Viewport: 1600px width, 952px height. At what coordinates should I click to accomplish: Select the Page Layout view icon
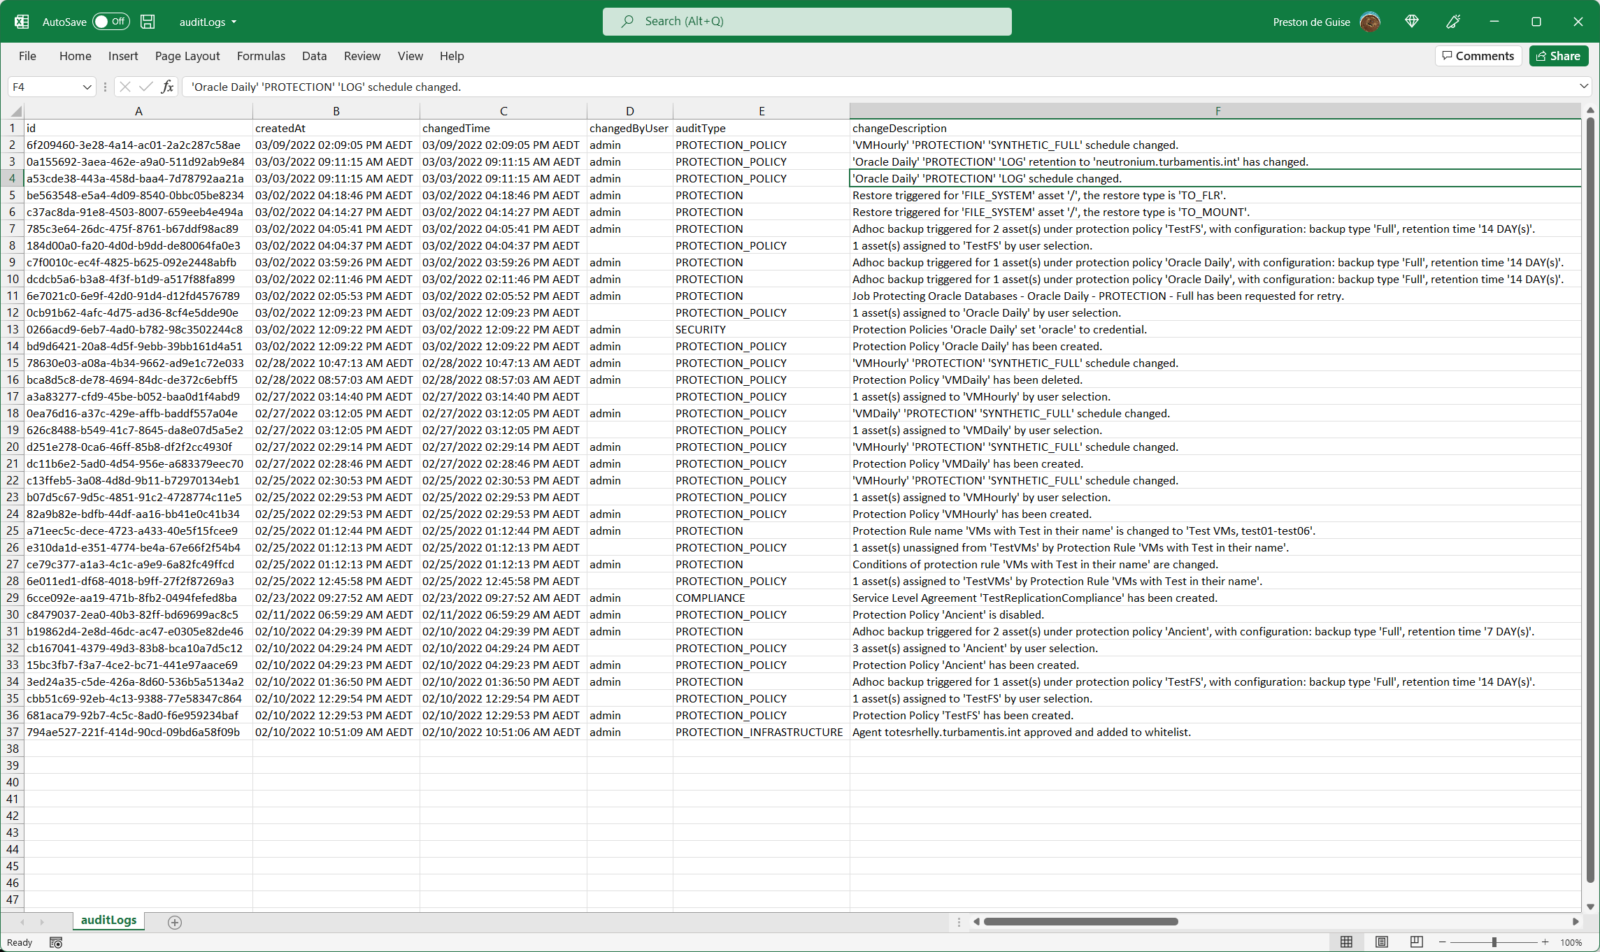(1381, 941)
